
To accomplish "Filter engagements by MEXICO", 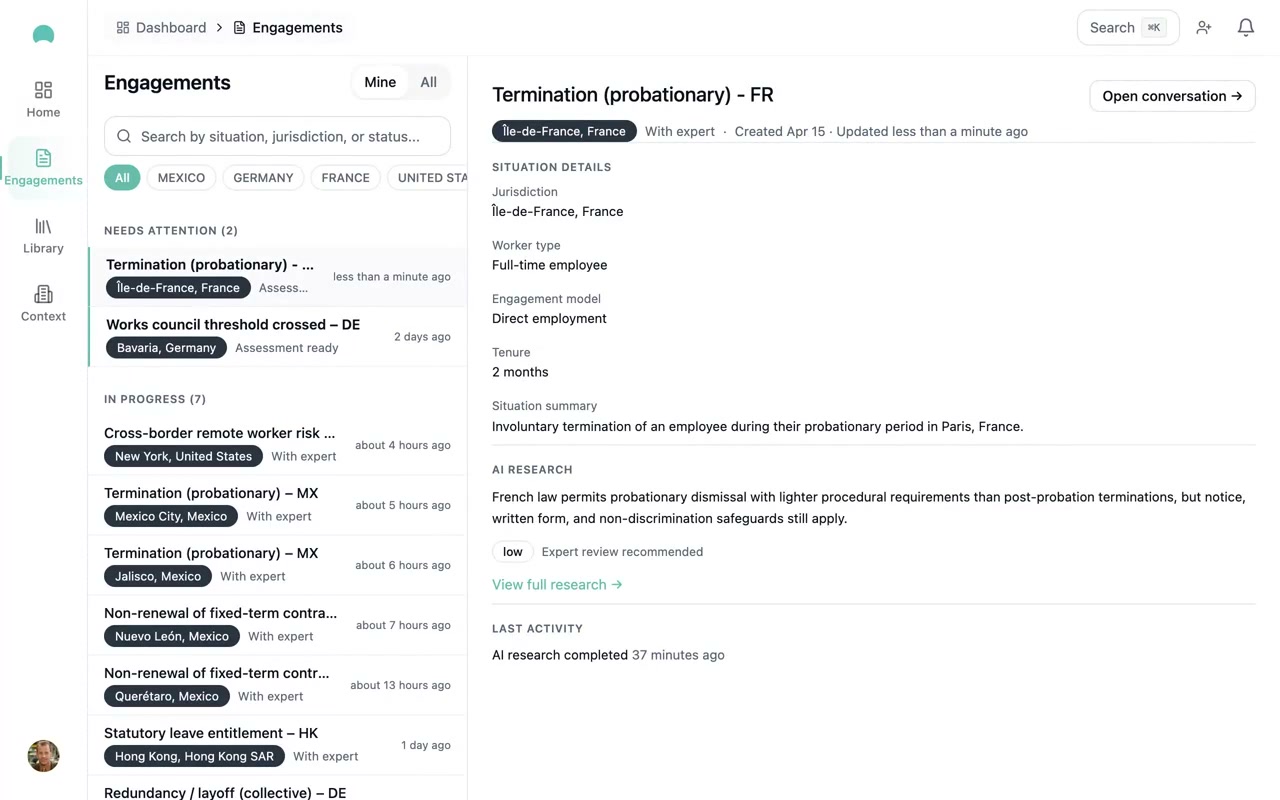I will [x=181, y=178].
